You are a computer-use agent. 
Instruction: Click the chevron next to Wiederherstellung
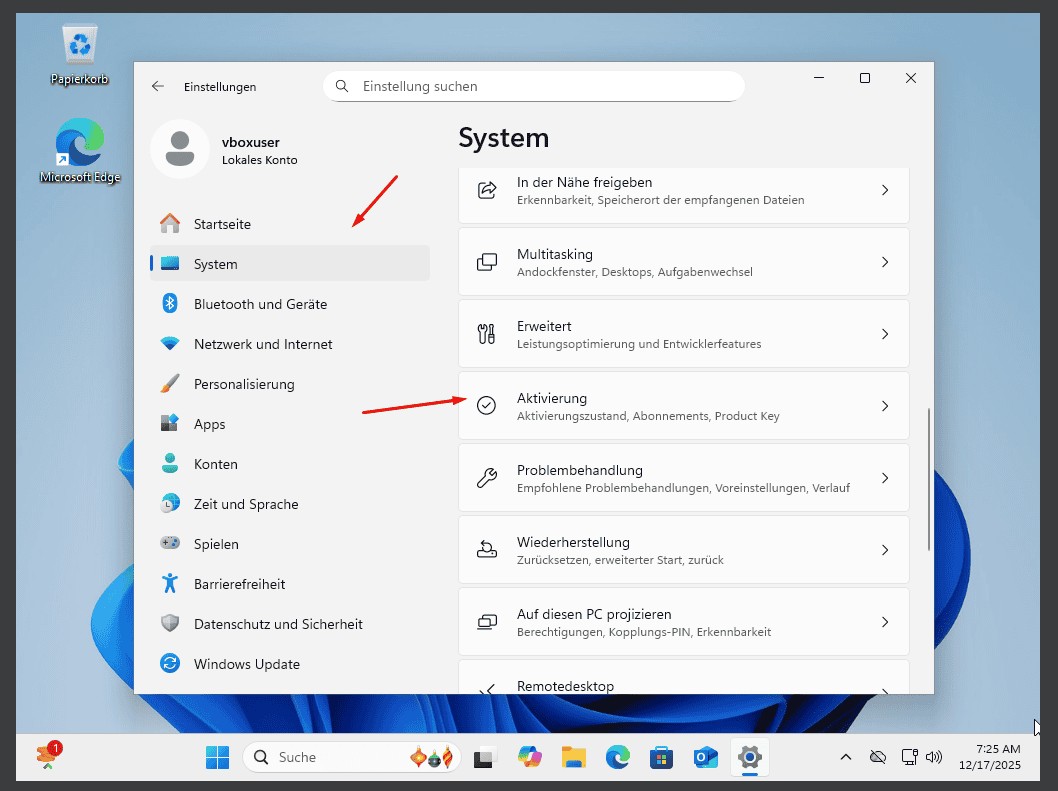click(884, 550)
